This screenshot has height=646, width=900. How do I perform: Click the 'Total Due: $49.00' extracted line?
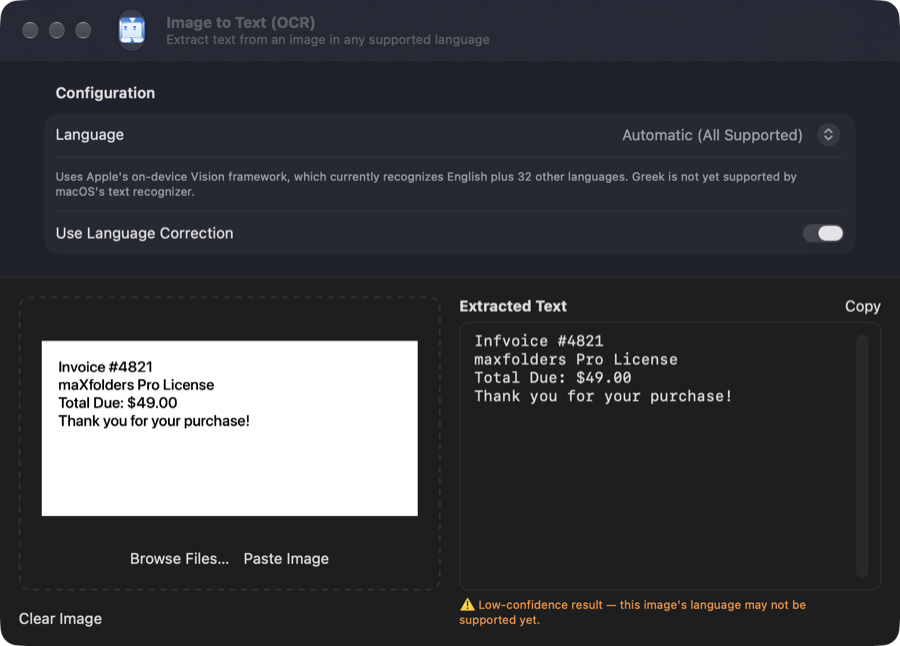click(553, 378)
